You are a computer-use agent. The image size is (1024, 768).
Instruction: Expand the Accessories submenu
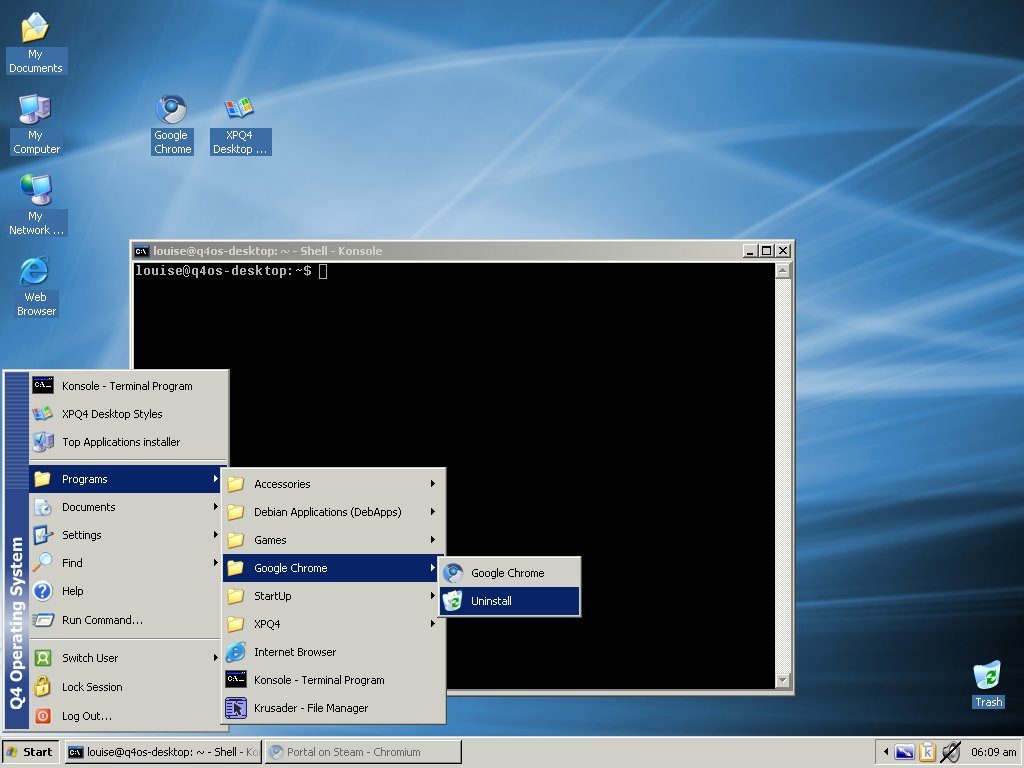(333, 484)
